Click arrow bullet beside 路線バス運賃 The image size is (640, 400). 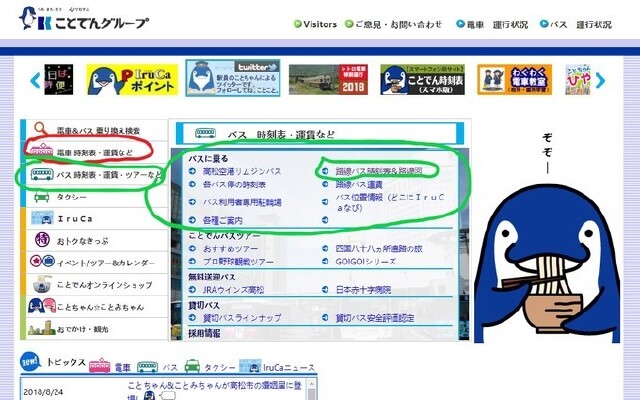[x=325, y=184]
